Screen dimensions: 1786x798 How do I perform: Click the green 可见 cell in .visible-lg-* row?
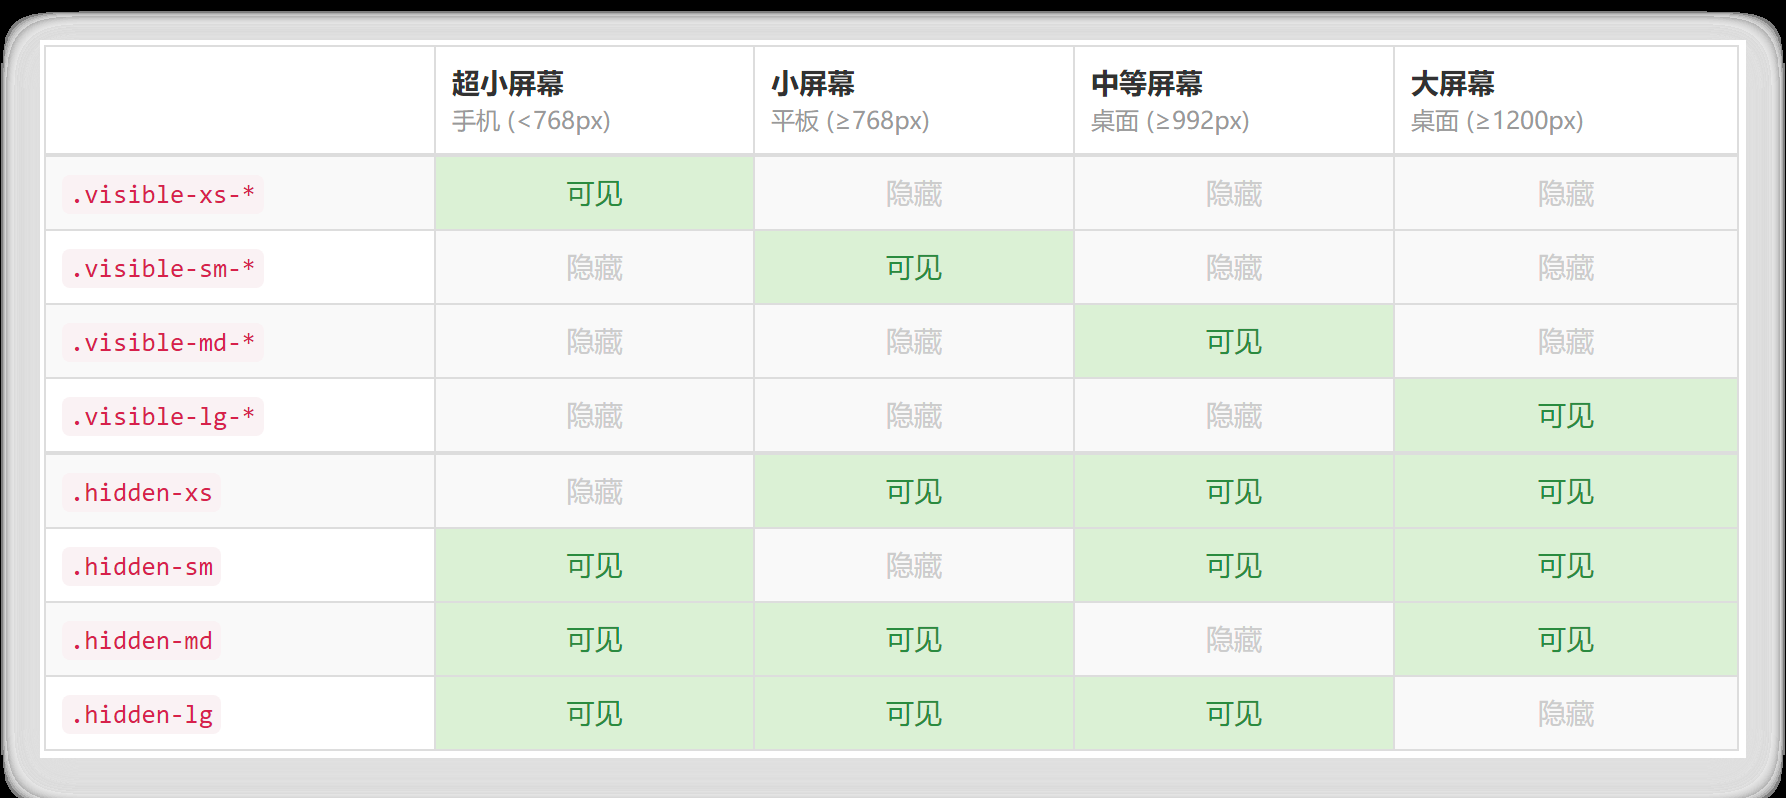(1566, 415)
